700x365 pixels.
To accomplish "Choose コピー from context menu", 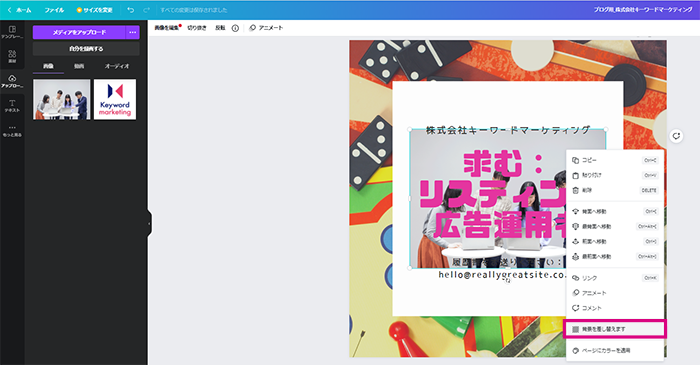I will 615,160.
